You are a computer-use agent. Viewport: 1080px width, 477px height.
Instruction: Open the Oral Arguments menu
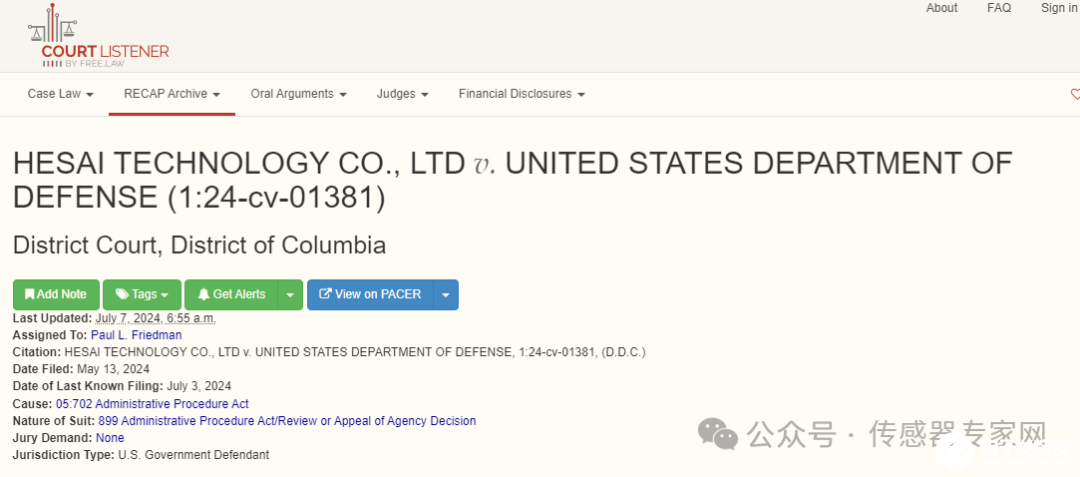point(298,94)
